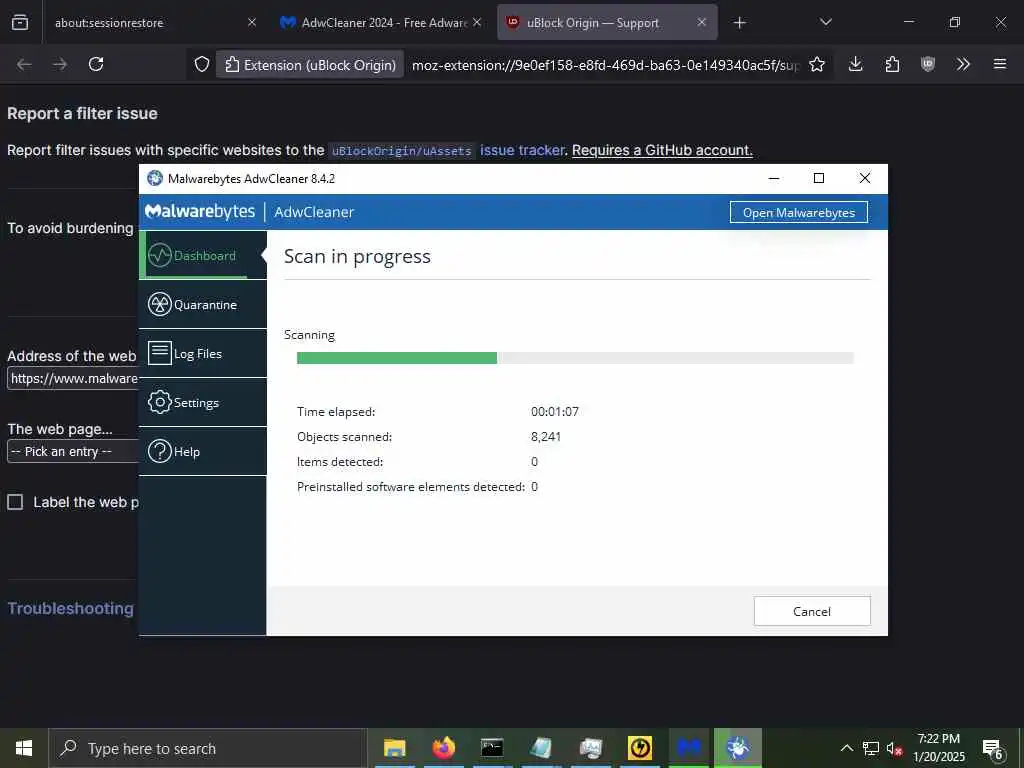The image size is (1024, 768).
Task: Click the Troubleshooting heading
Action: click(71, 608)
